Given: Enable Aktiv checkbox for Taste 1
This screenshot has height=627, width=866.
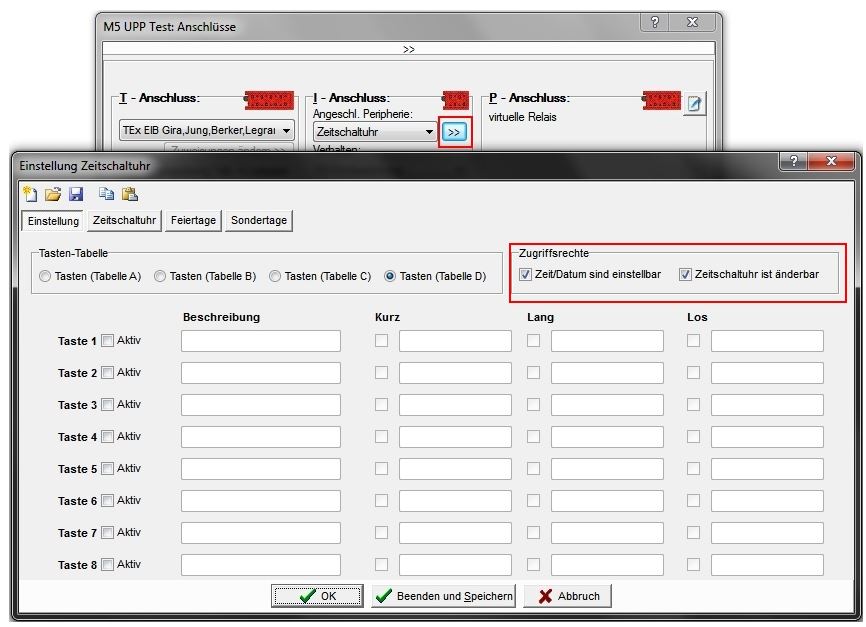Looking at the screenshot, I should [x=108, y=341].
